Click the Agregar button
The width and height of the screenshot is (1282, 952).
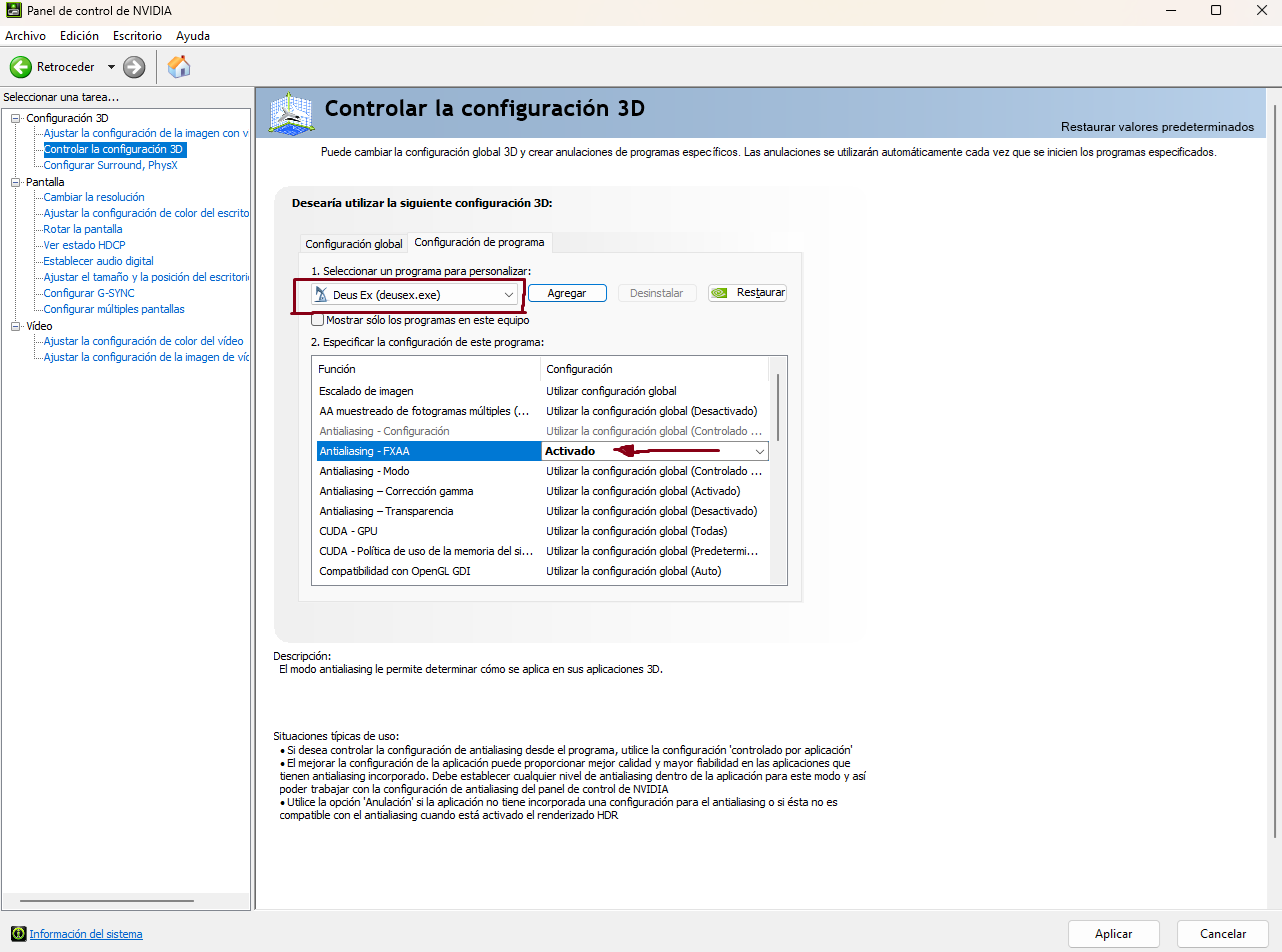[x=567, y=293]
